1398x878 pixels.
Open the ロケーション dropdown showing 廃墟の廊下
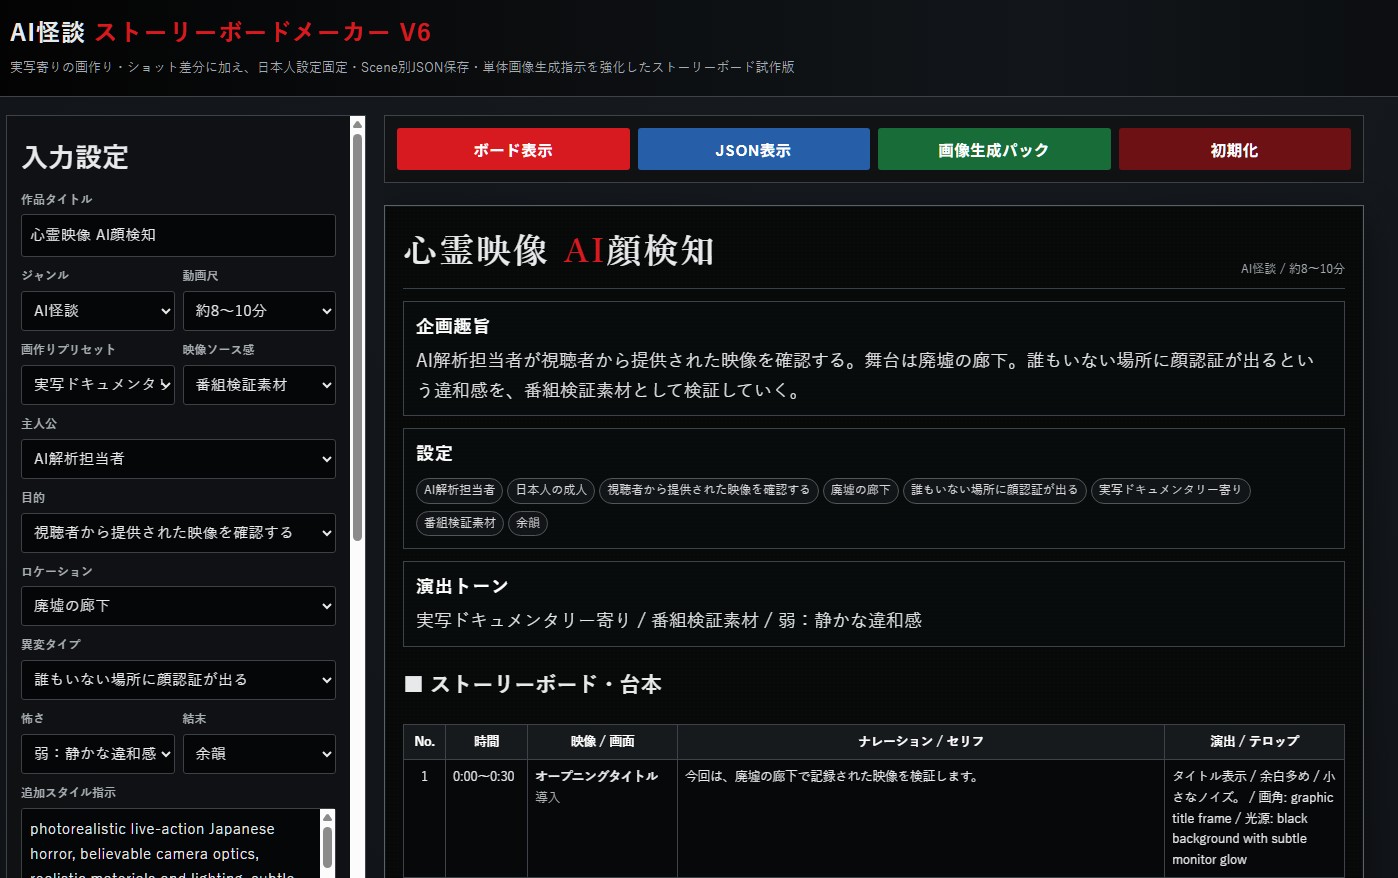(x=178, y=606)
